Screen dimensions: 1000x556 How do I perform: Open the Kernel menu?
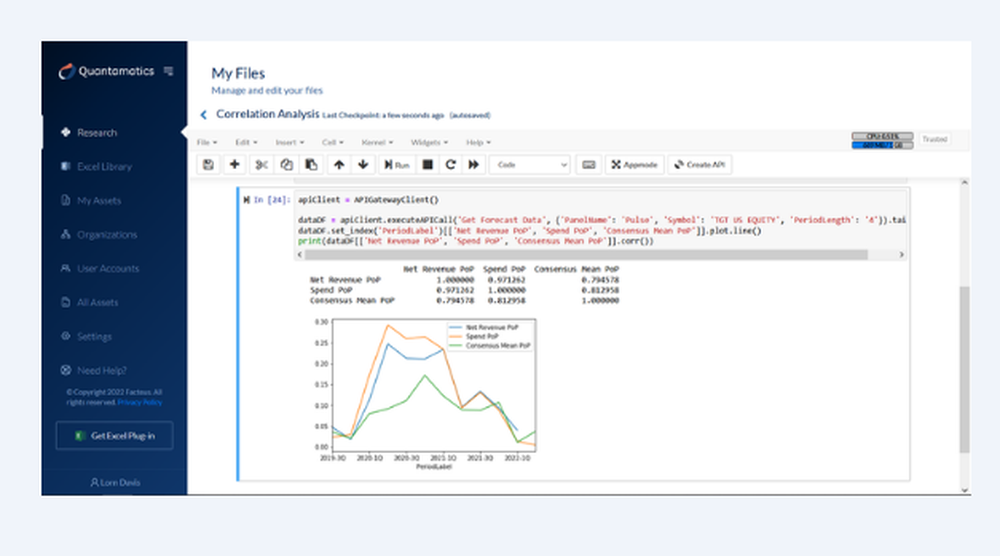pyautogui.click(x=377, y=142)
